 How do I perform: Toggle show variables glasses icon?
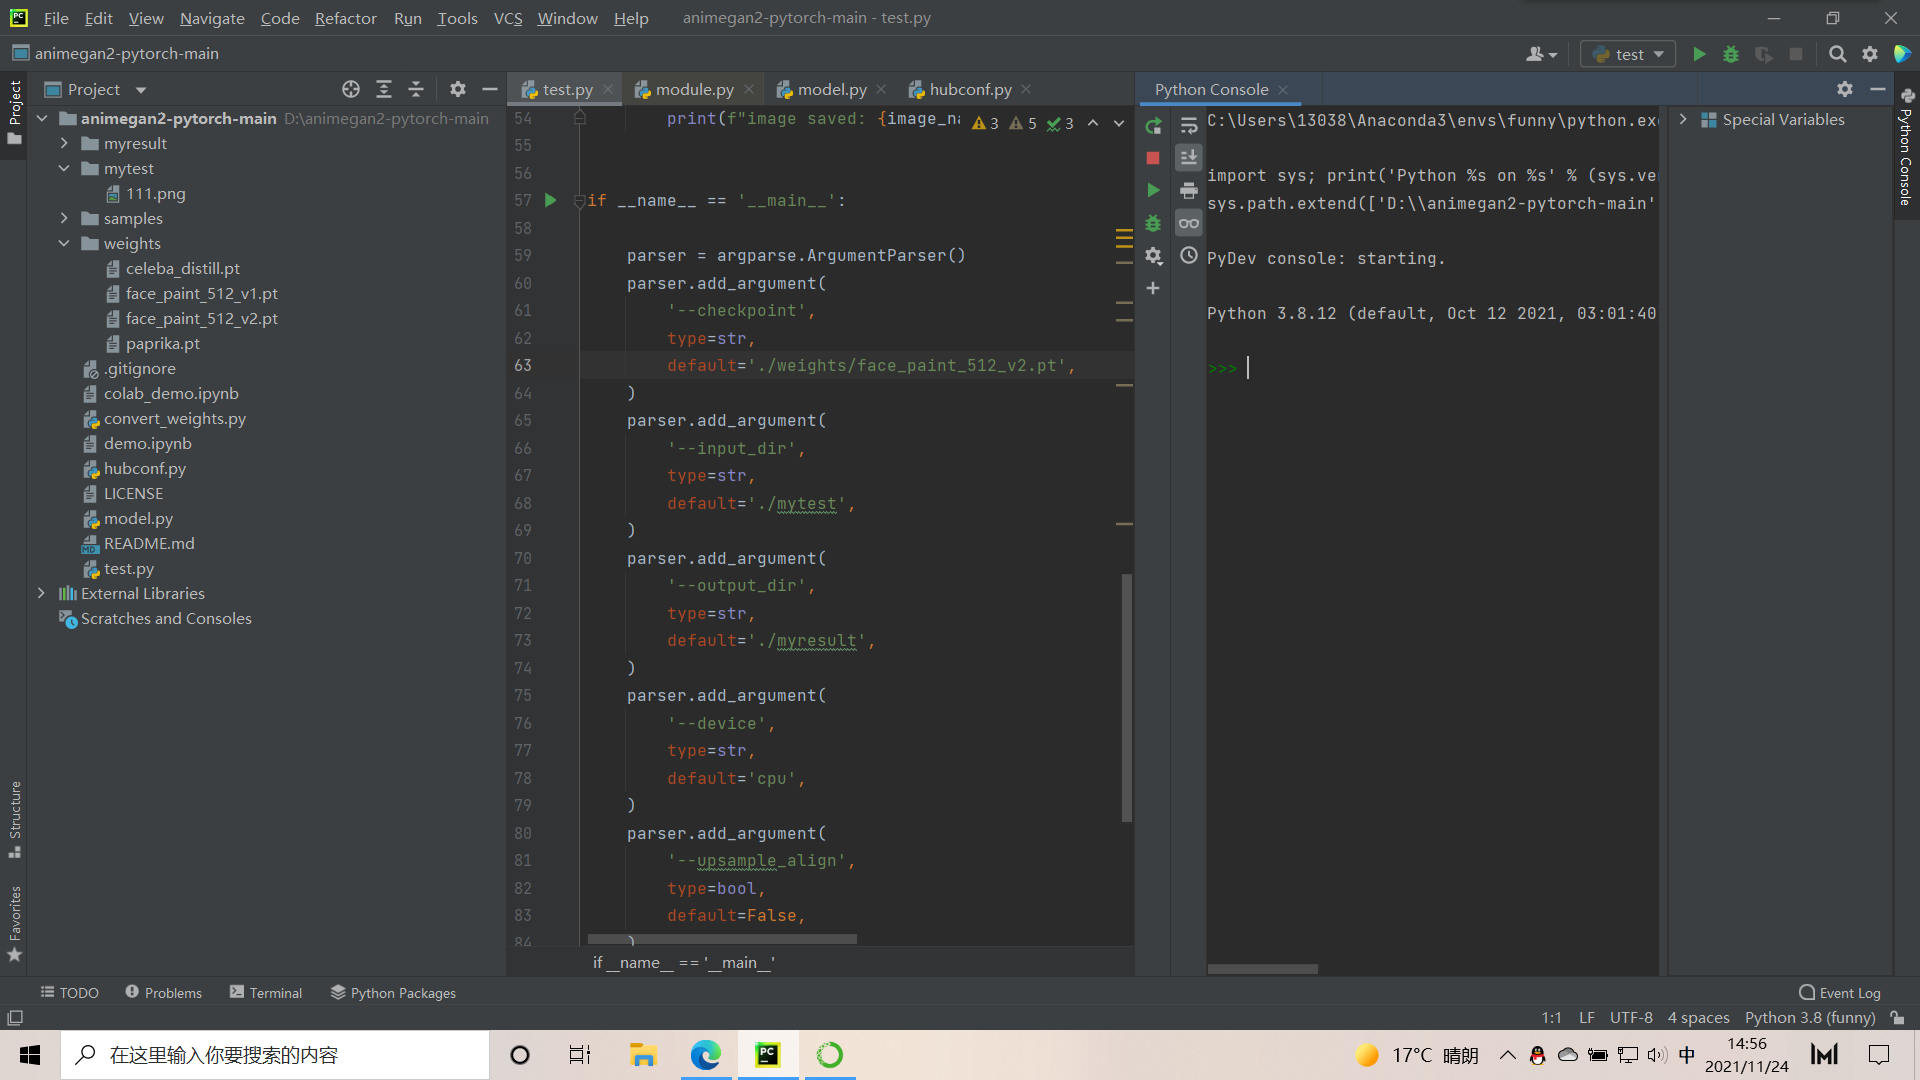coord(1188,223)
